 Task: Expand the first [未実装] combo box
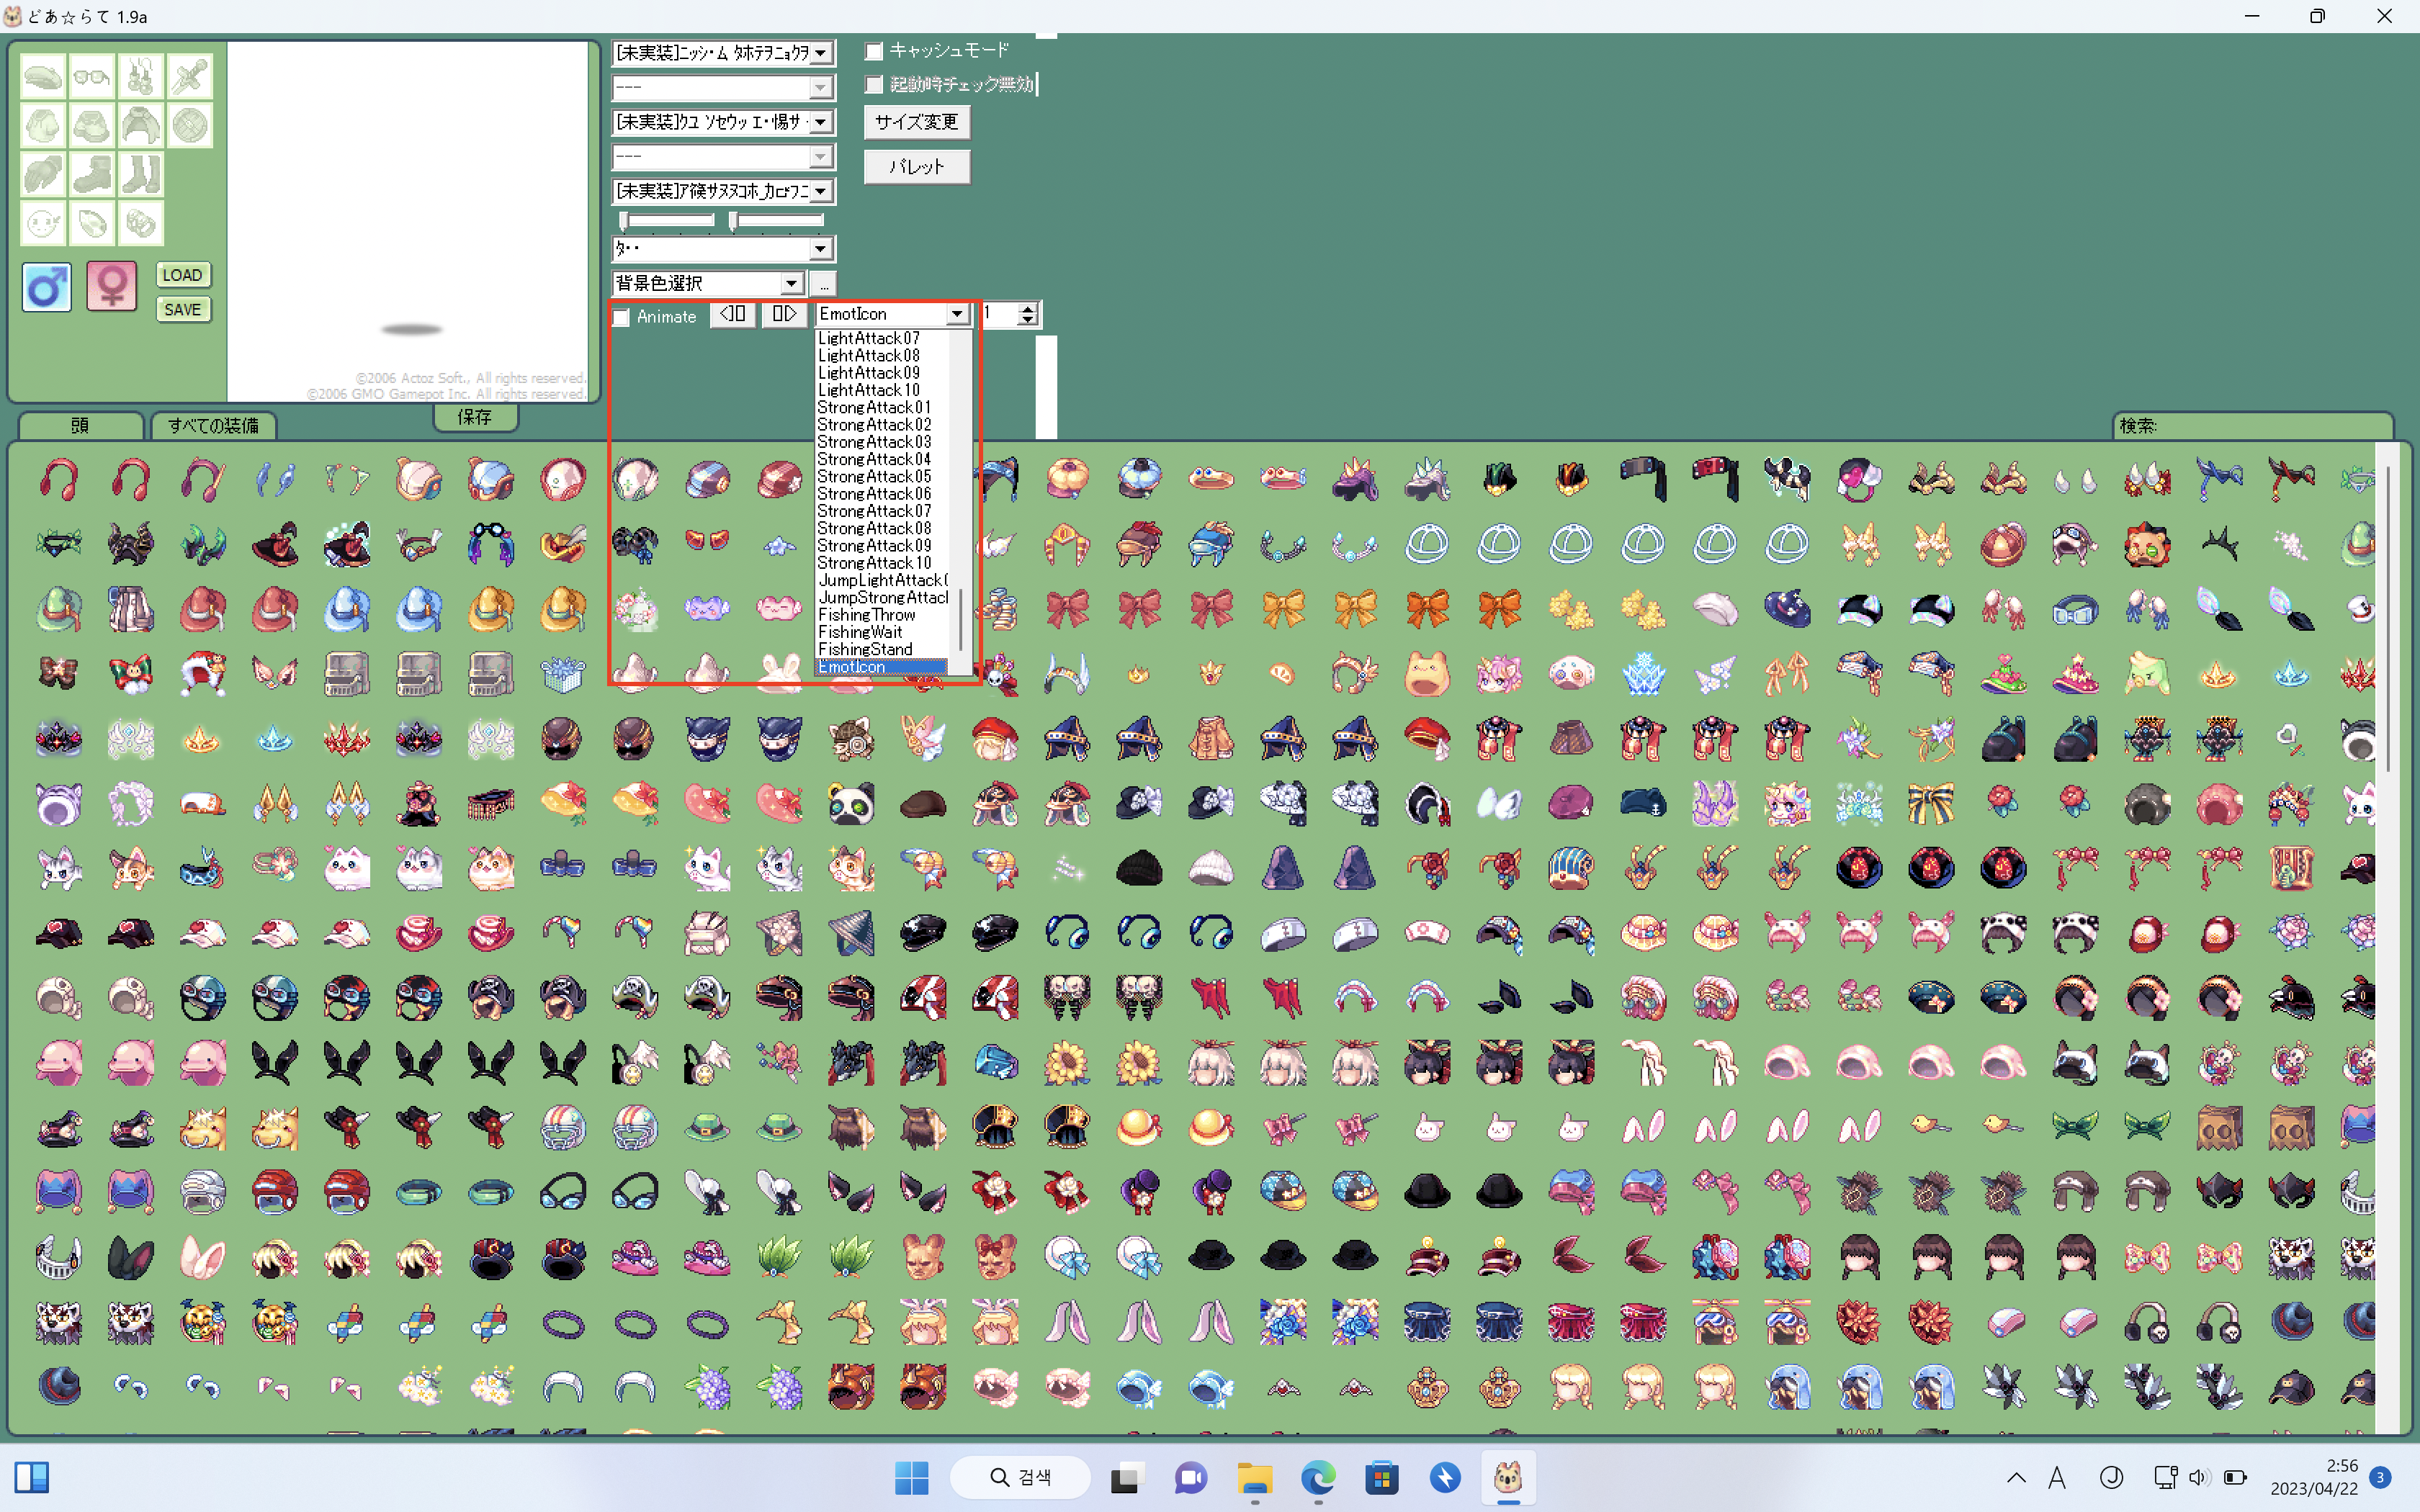tap(820, 53)
